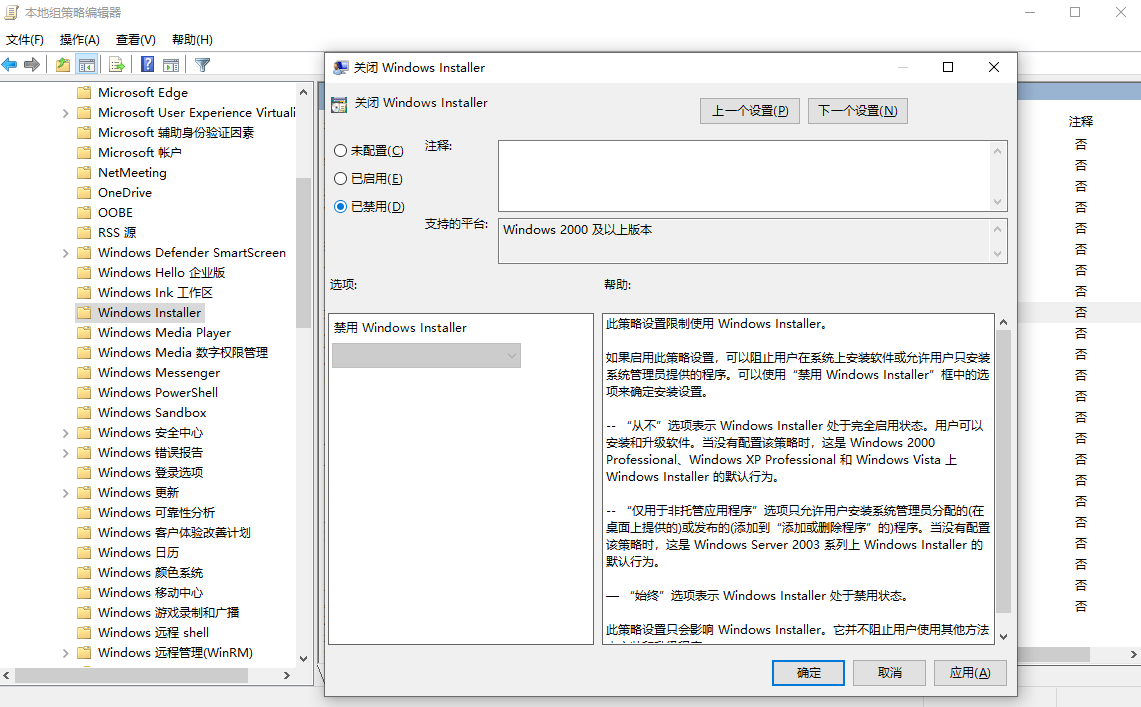1141x707 pixels.
Task: Click the Back arrow toolbar icon
Action: [x=9, y=65]
